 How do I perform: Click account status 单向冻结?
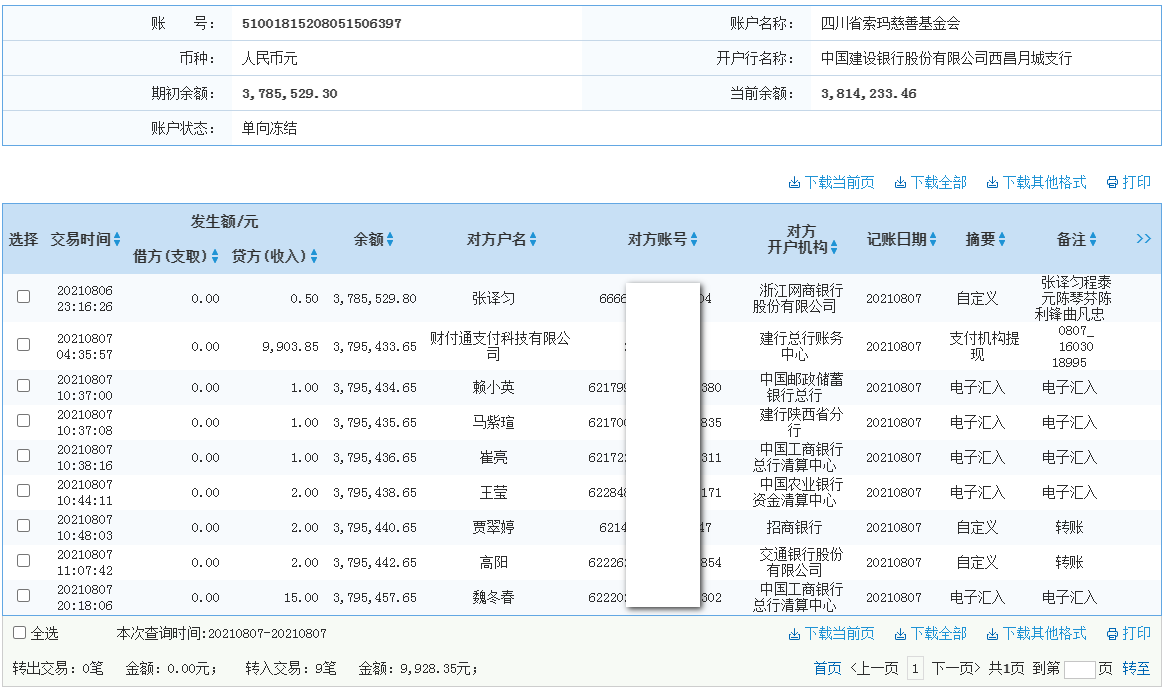[x=269, y=129]
